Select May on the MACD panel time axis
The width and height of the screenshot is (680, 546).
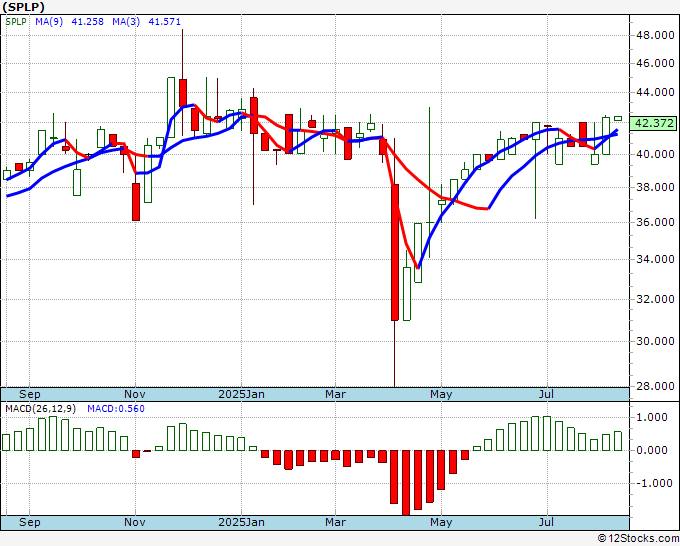(441, 522)
